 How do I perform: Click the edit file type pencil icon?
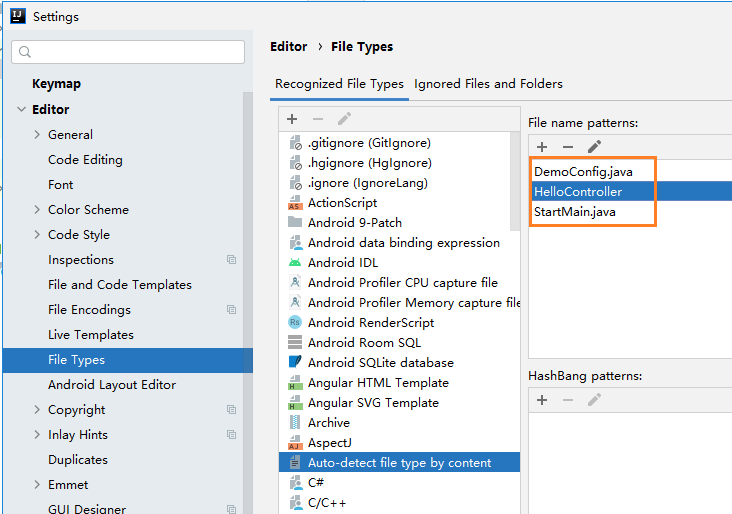click(344, 119)
